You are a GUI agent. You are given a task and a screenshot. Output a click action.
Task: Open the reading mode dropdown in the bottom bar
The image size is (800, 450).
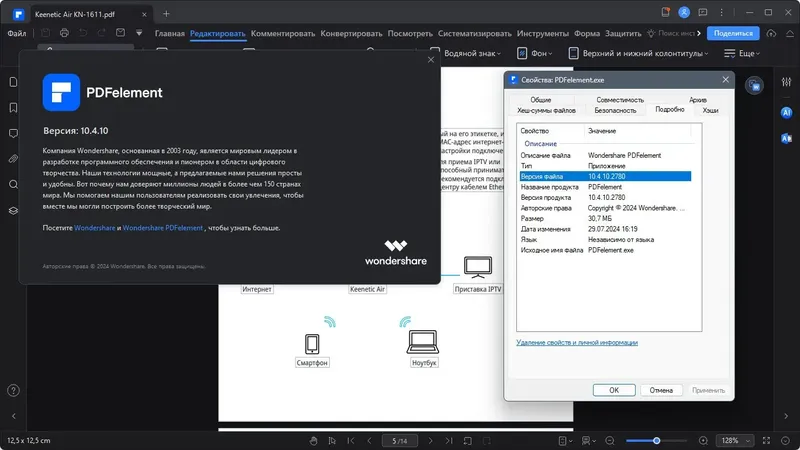[x=589, y=440]
